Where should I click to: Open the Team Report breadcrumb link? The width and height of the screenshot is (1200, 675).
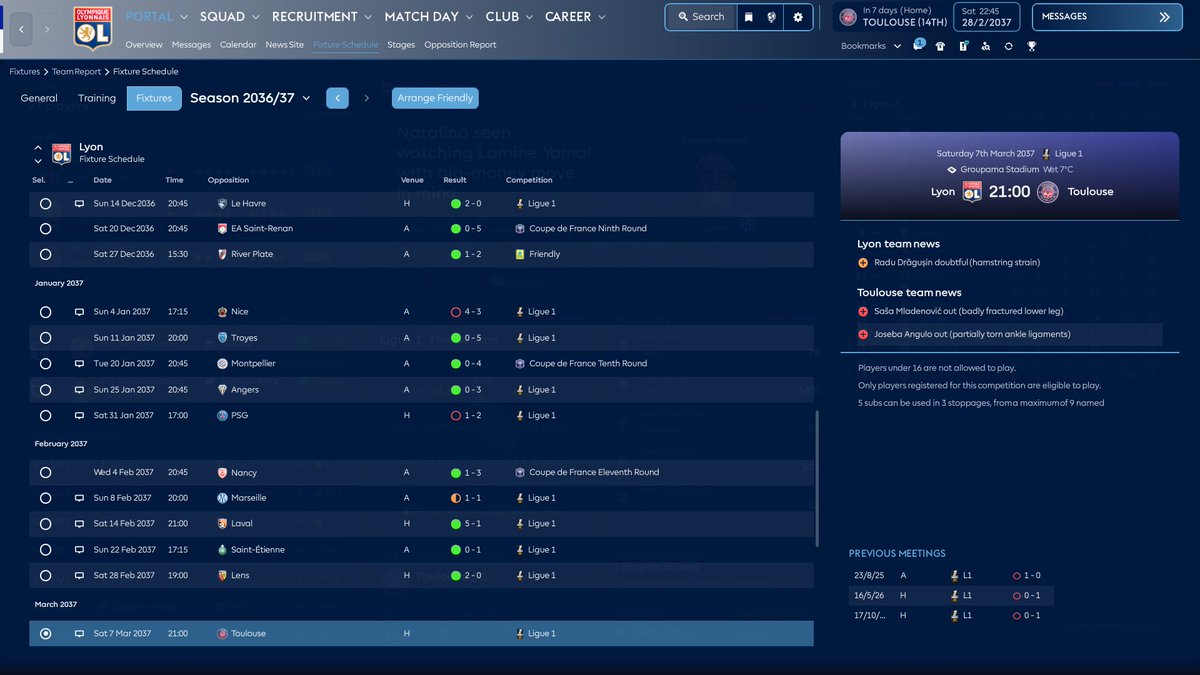(76, 72)
